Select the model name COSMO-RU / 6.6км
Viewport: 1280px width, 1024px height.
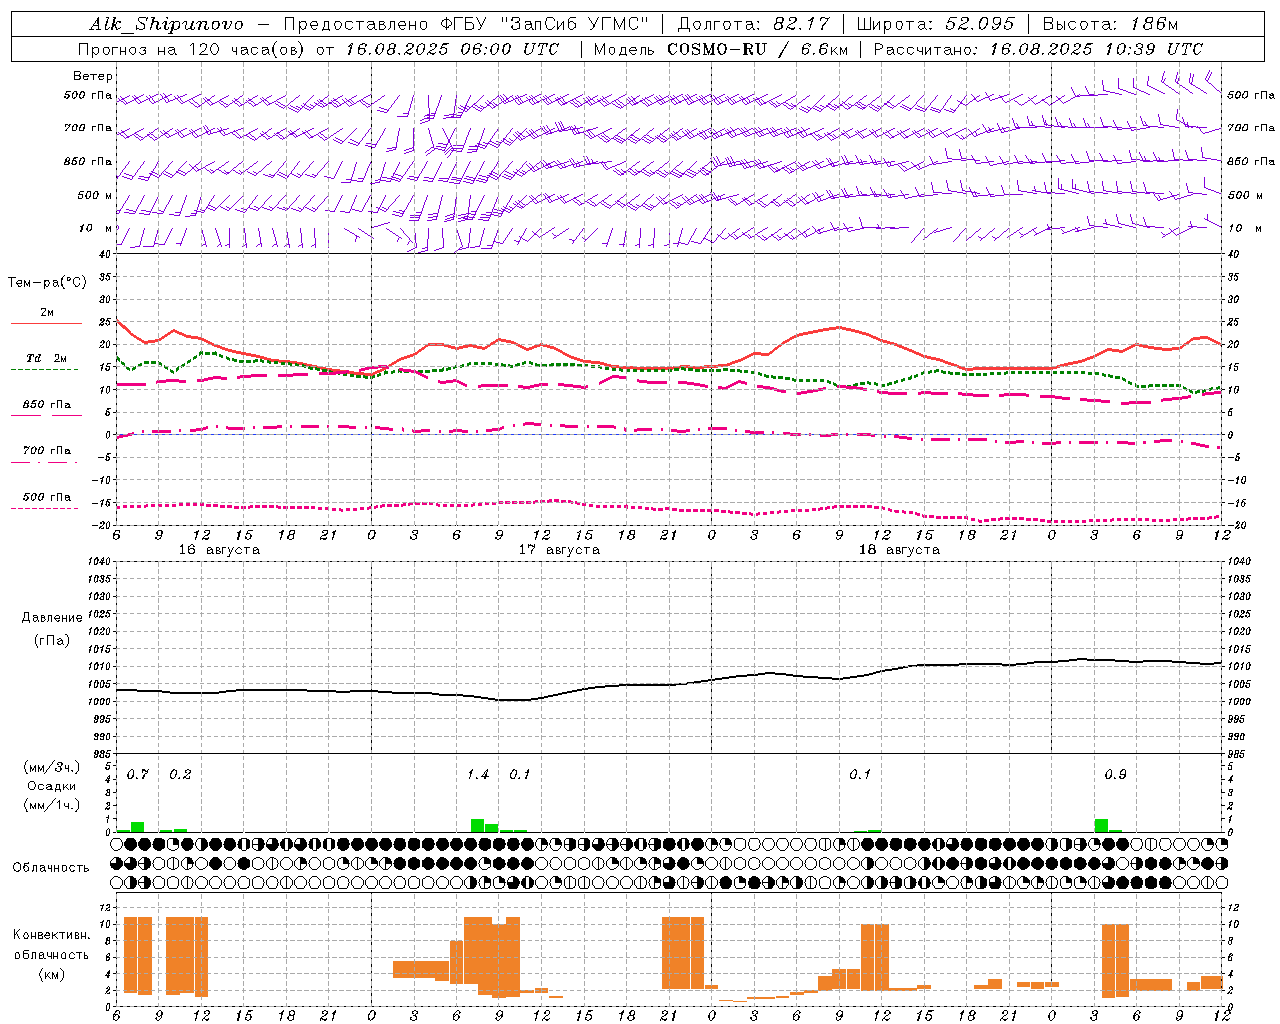[756, 49]
